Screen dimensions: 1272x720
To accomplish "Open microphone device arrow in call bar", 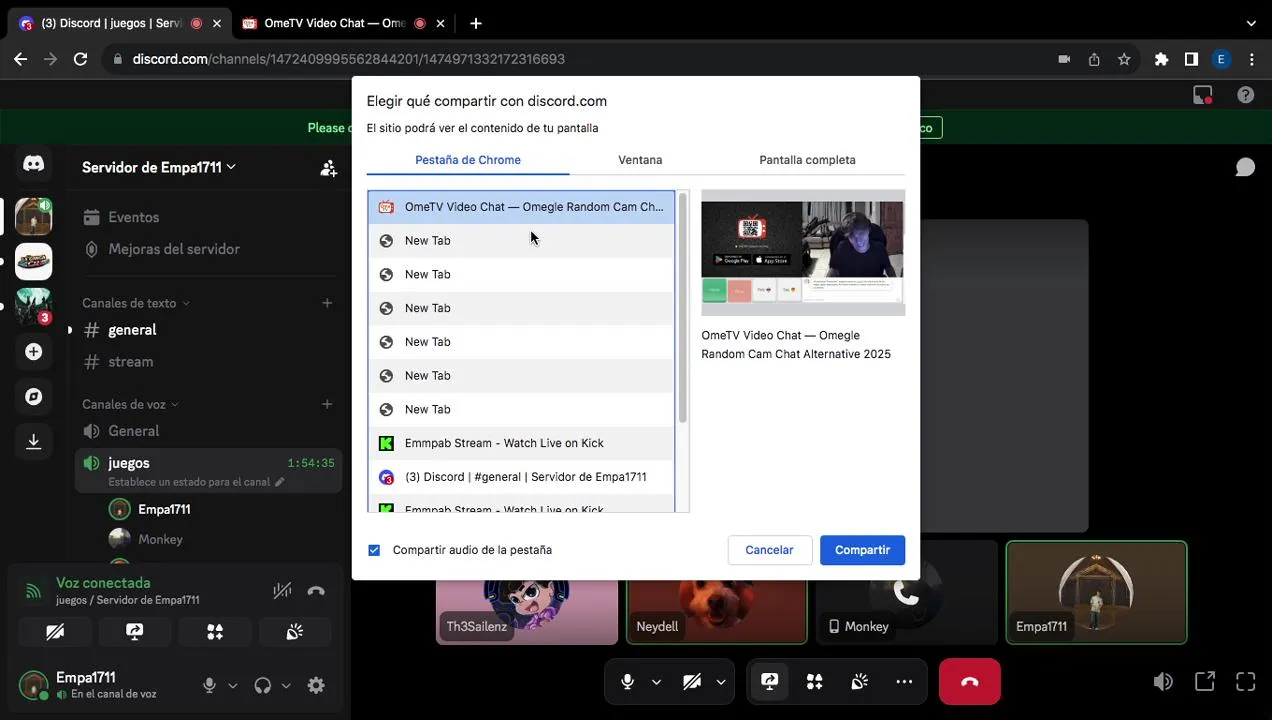I will click(656, 682).
